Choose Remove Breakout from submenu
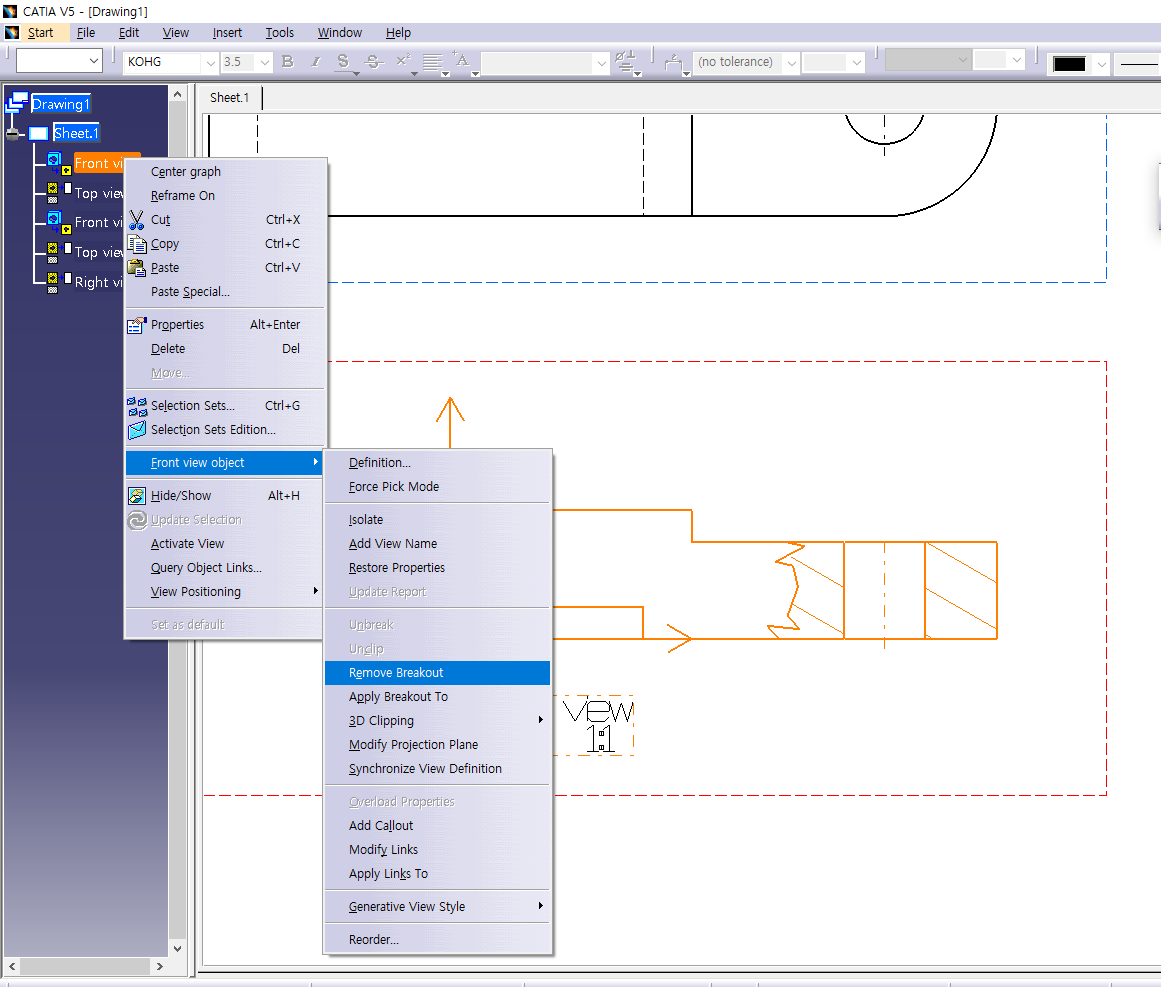 438,672
